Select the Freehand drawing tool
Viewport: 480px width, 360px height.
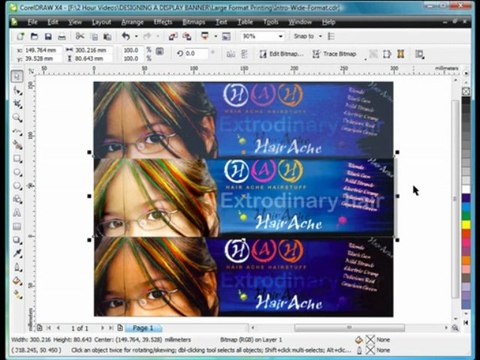pos(17,132)
